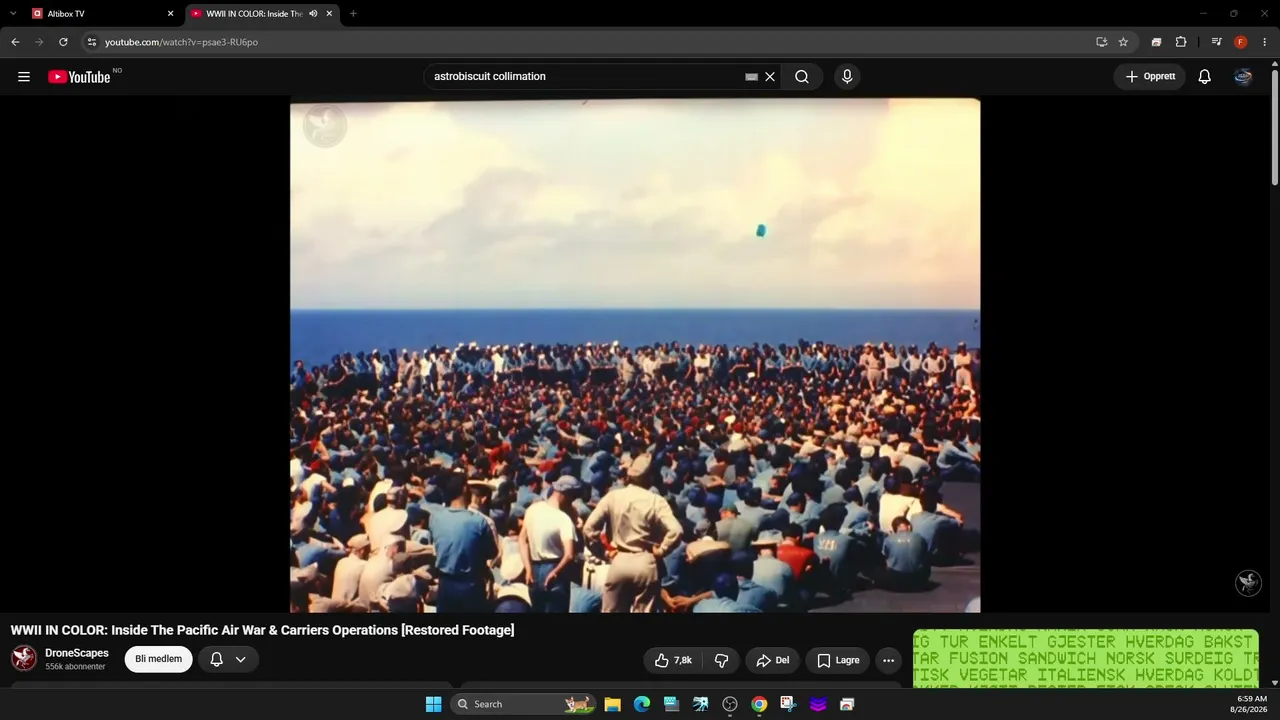Click the video player frame

point(635,355)
